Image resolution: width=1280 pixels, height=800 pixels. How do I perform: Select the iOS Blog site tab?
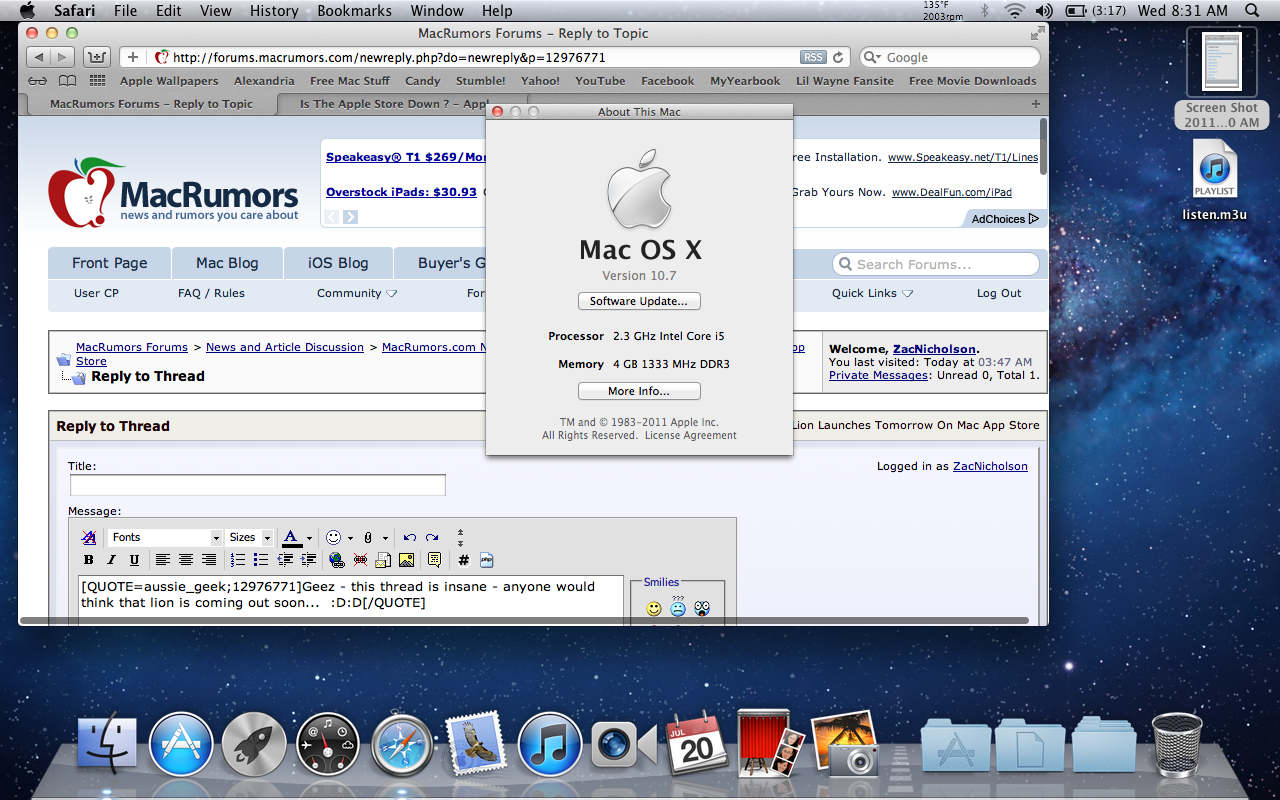338,263
